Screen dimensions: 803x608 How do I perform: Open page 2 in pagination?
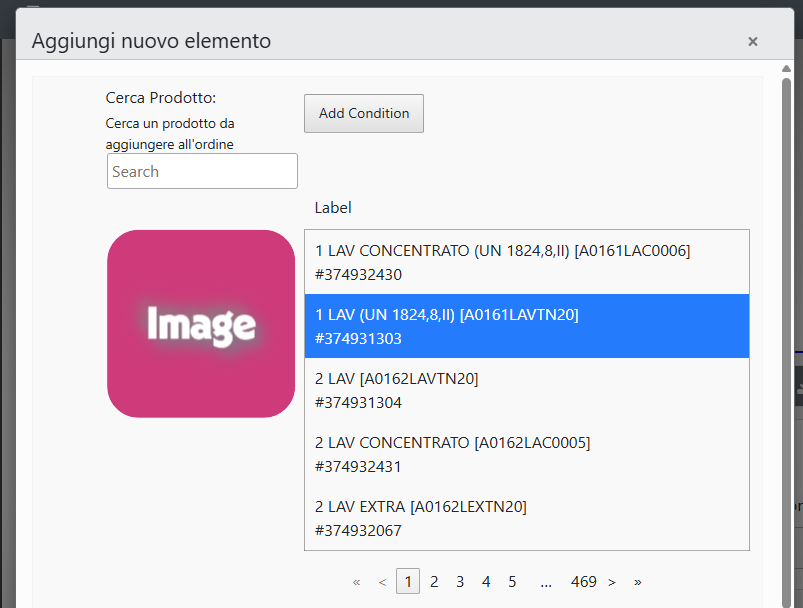click(434, 582)
